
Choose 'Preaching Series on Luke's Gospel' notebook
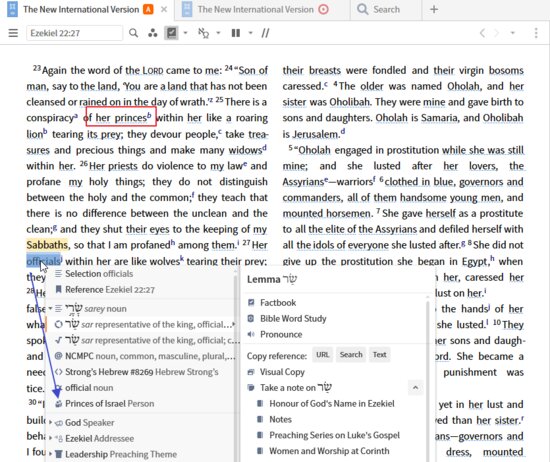(x=329, y=435)
